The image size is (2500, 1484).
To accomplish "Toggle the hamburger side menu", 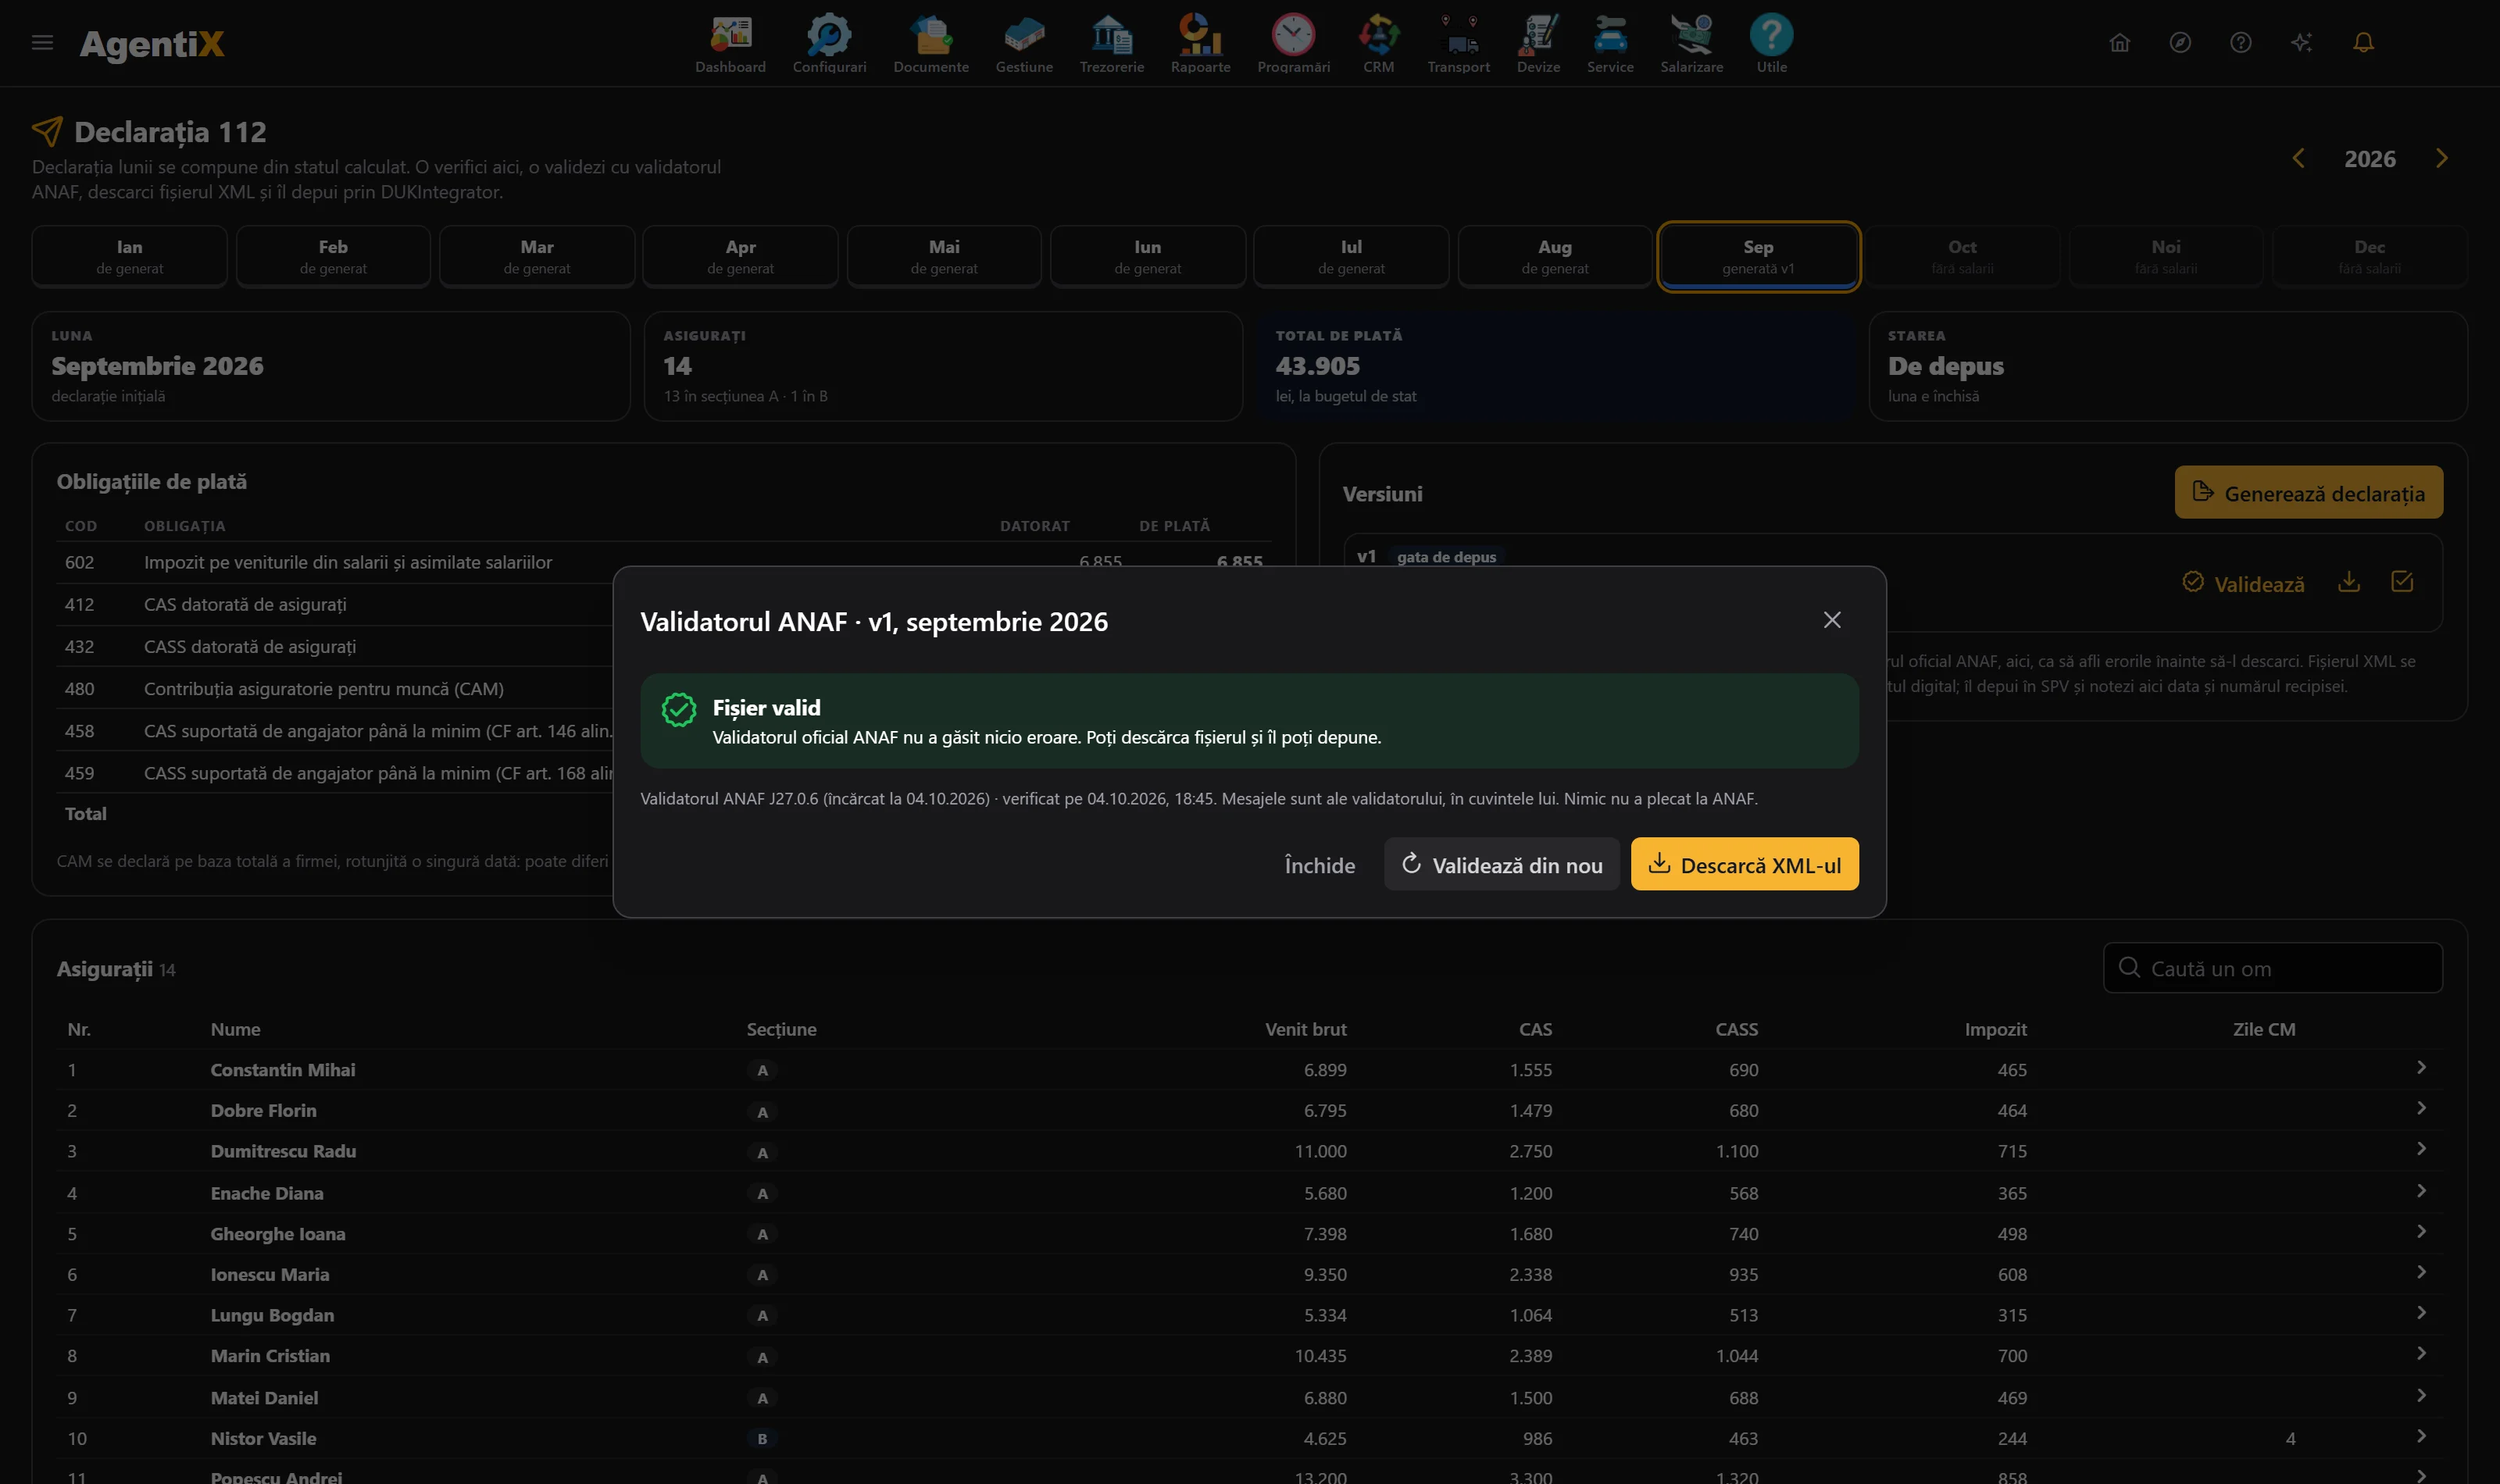I will point(42,42).
